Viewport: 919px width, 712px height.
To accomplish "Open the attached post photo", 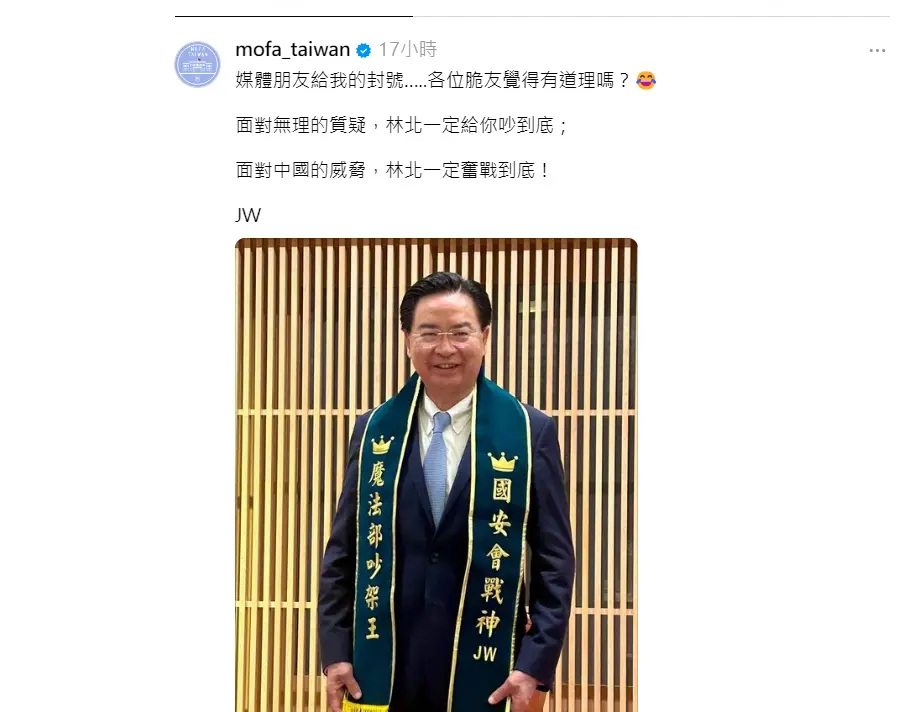I will [x=436, y=475].
